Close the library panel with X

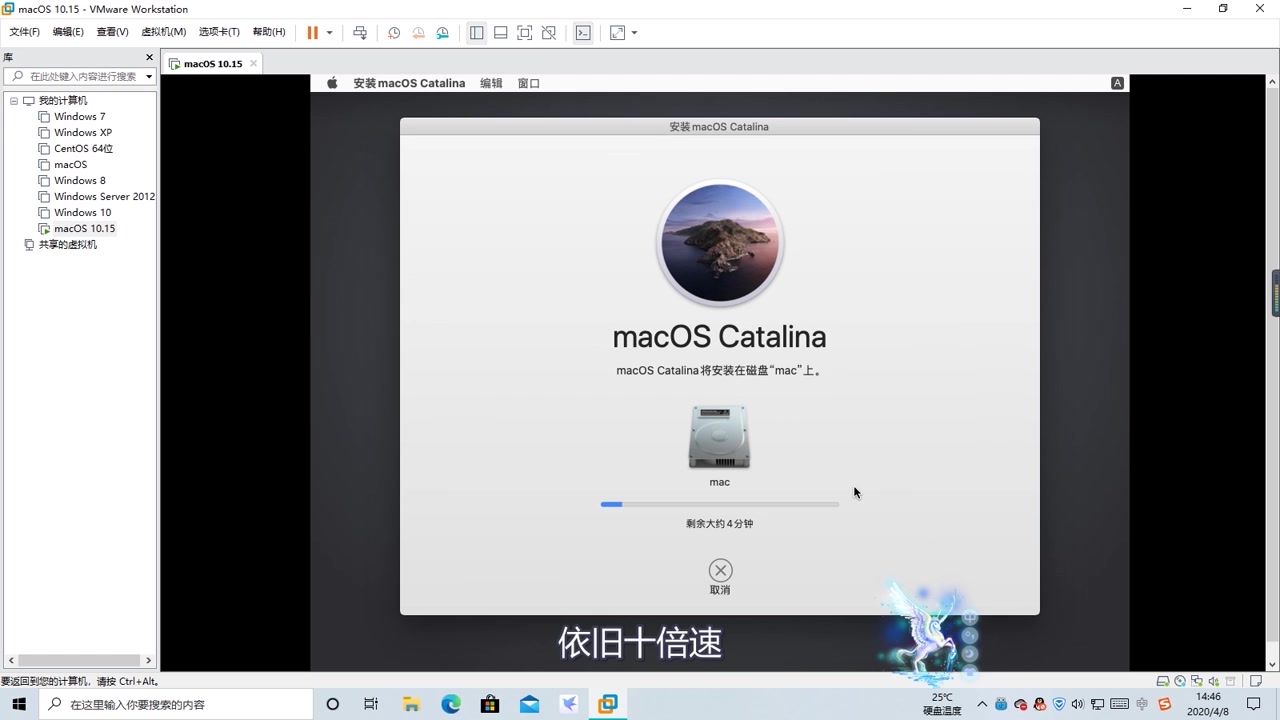149,57
